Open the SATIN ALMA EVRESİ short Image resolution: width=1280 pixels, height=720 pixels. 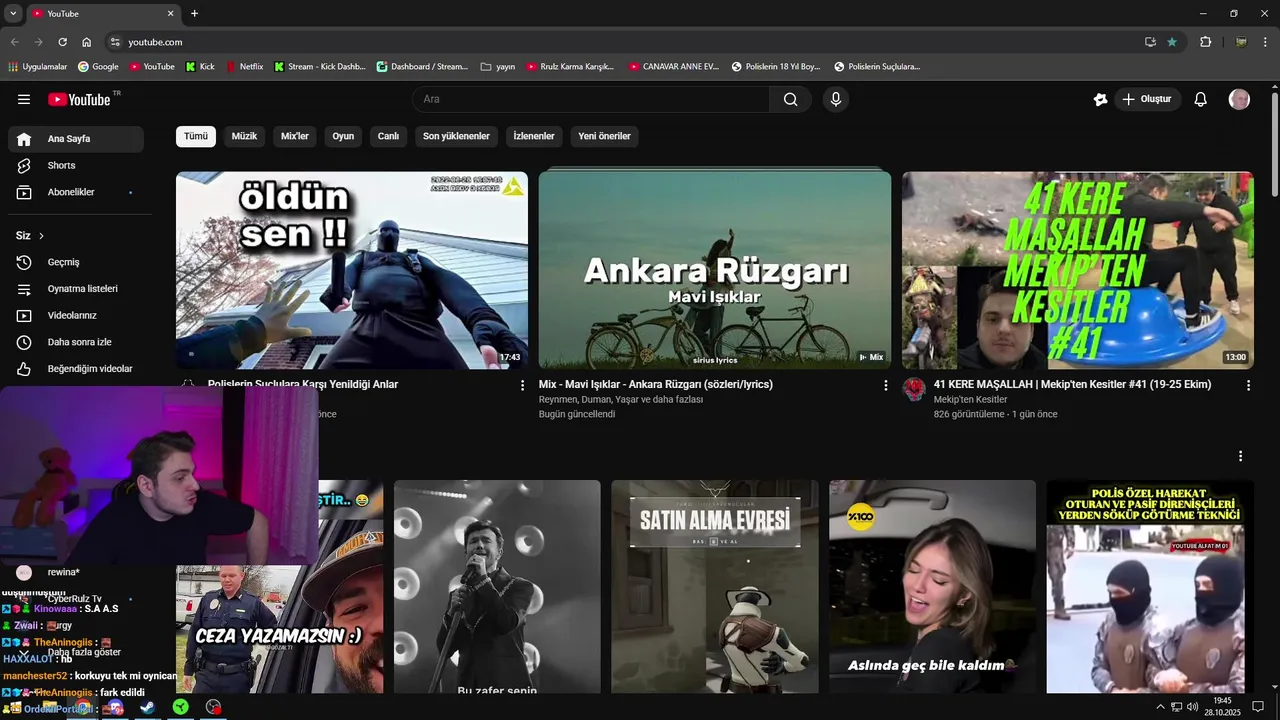pyautogui.click(x=715, y=587)
